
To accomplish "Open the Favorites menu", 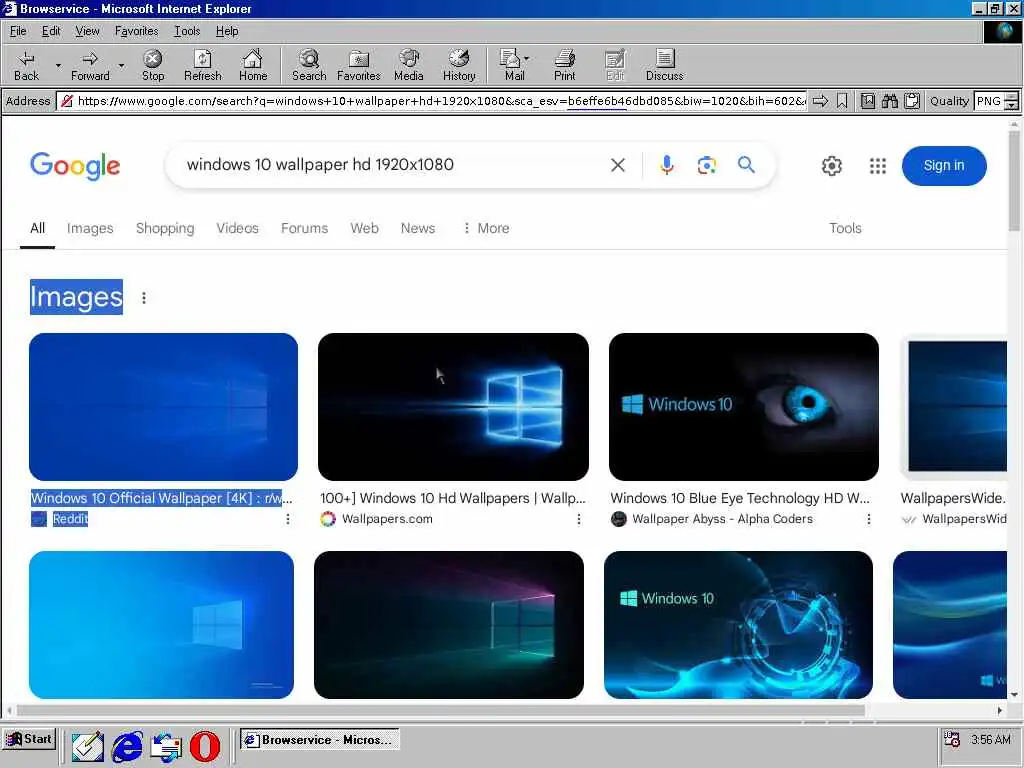I will coord(136,31).
